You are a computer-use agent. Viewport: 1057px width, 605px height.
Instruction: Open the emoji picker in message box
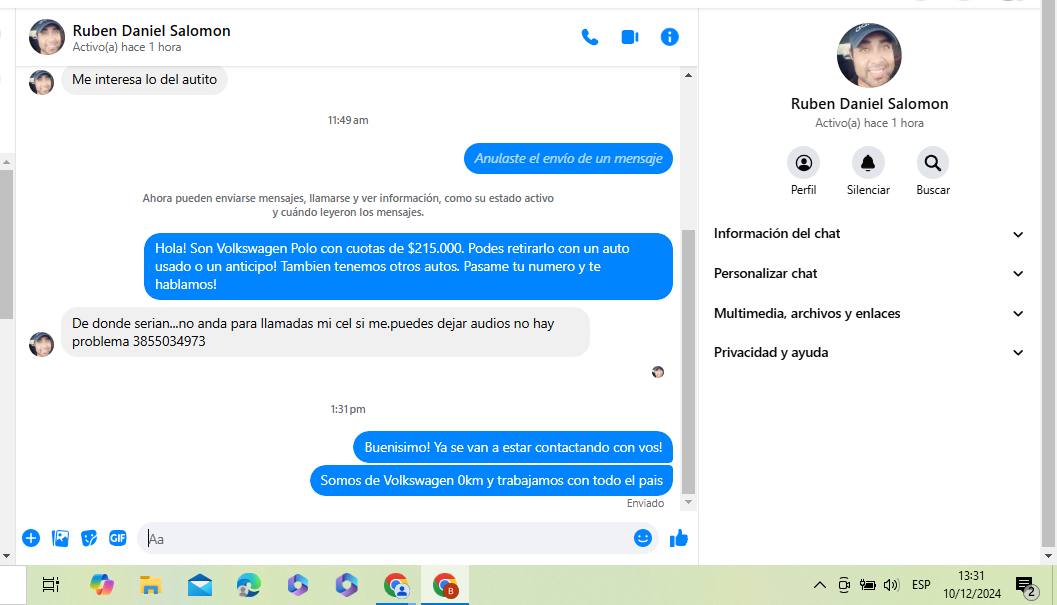tap(642, 538)
